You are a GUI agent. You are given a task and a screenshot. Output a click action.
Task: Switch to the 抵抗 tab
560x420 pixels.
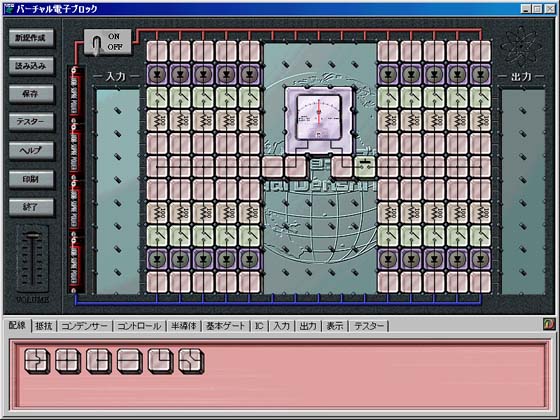point(44,326)
